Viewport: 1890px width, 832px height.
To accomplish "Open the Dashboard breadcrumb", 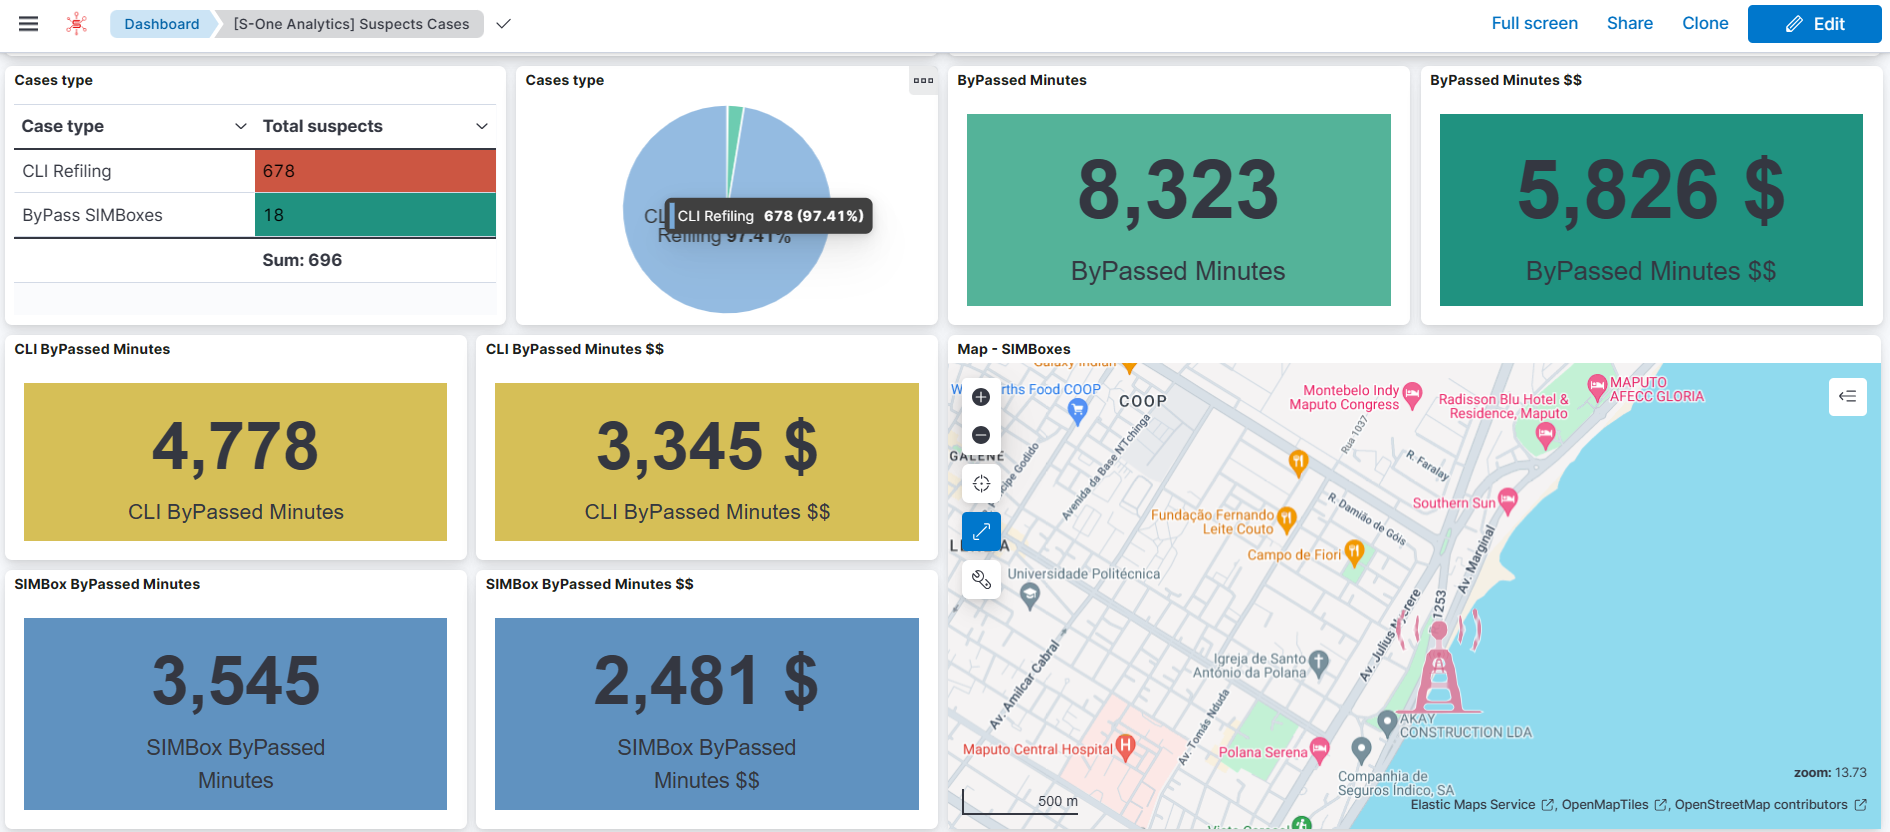I will coord(161,24).
